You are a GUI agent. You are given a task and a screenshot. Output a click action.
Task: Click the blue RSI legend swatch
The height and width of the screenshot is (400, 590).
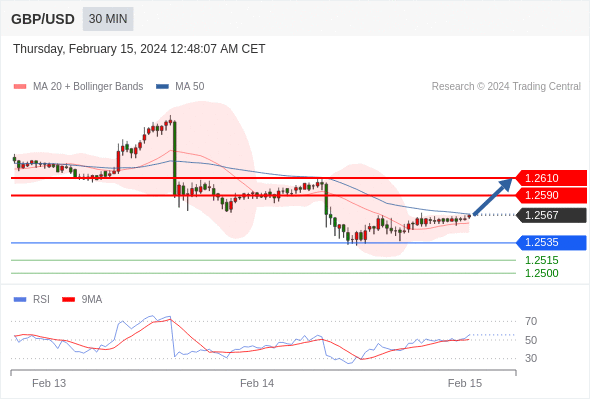tap(20, 300)
